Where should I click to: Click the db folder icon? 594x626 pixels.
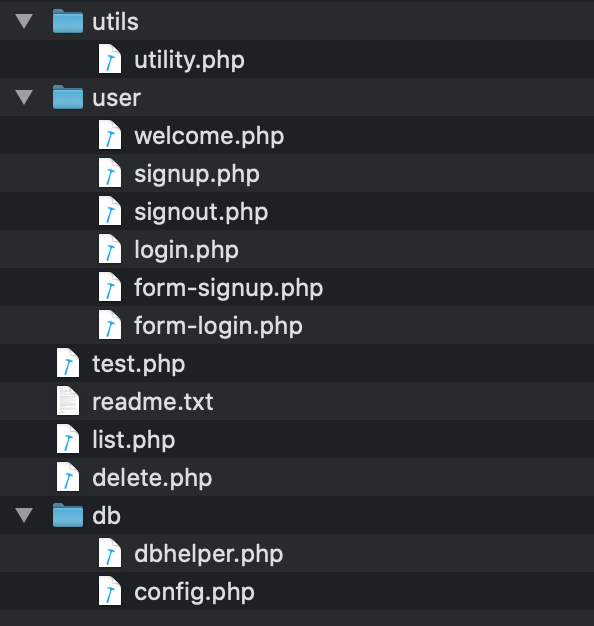[x=68, y=515]
